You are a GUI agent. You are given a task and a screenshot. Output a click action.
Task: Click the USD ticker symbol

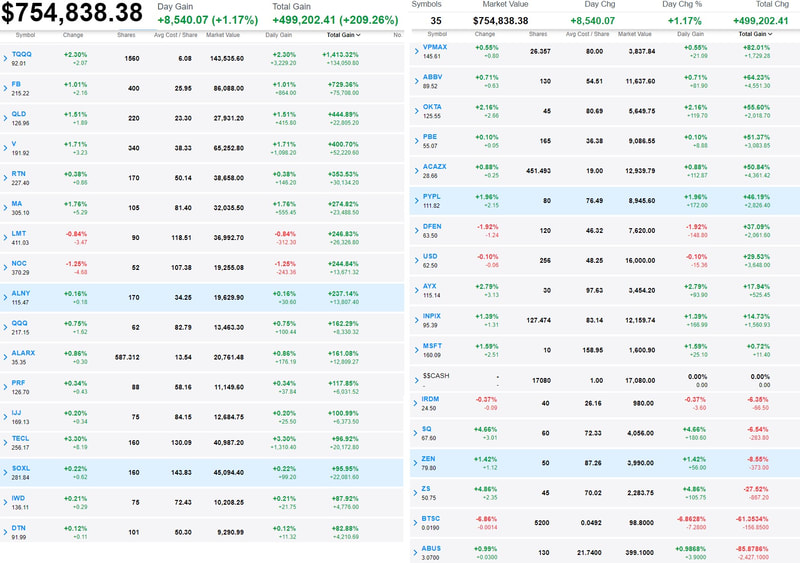430,256
